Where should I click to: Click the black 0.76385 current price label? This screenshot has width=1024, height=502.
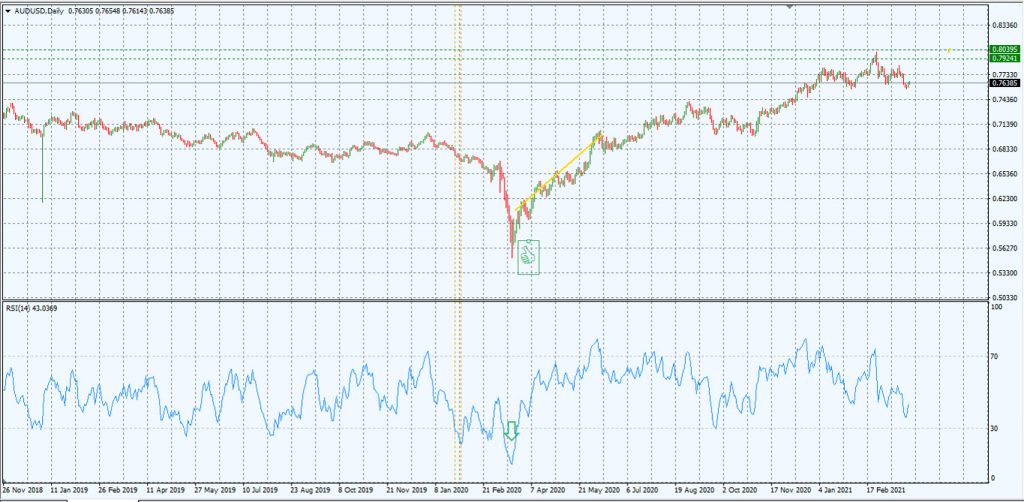tap(1003, 83)
